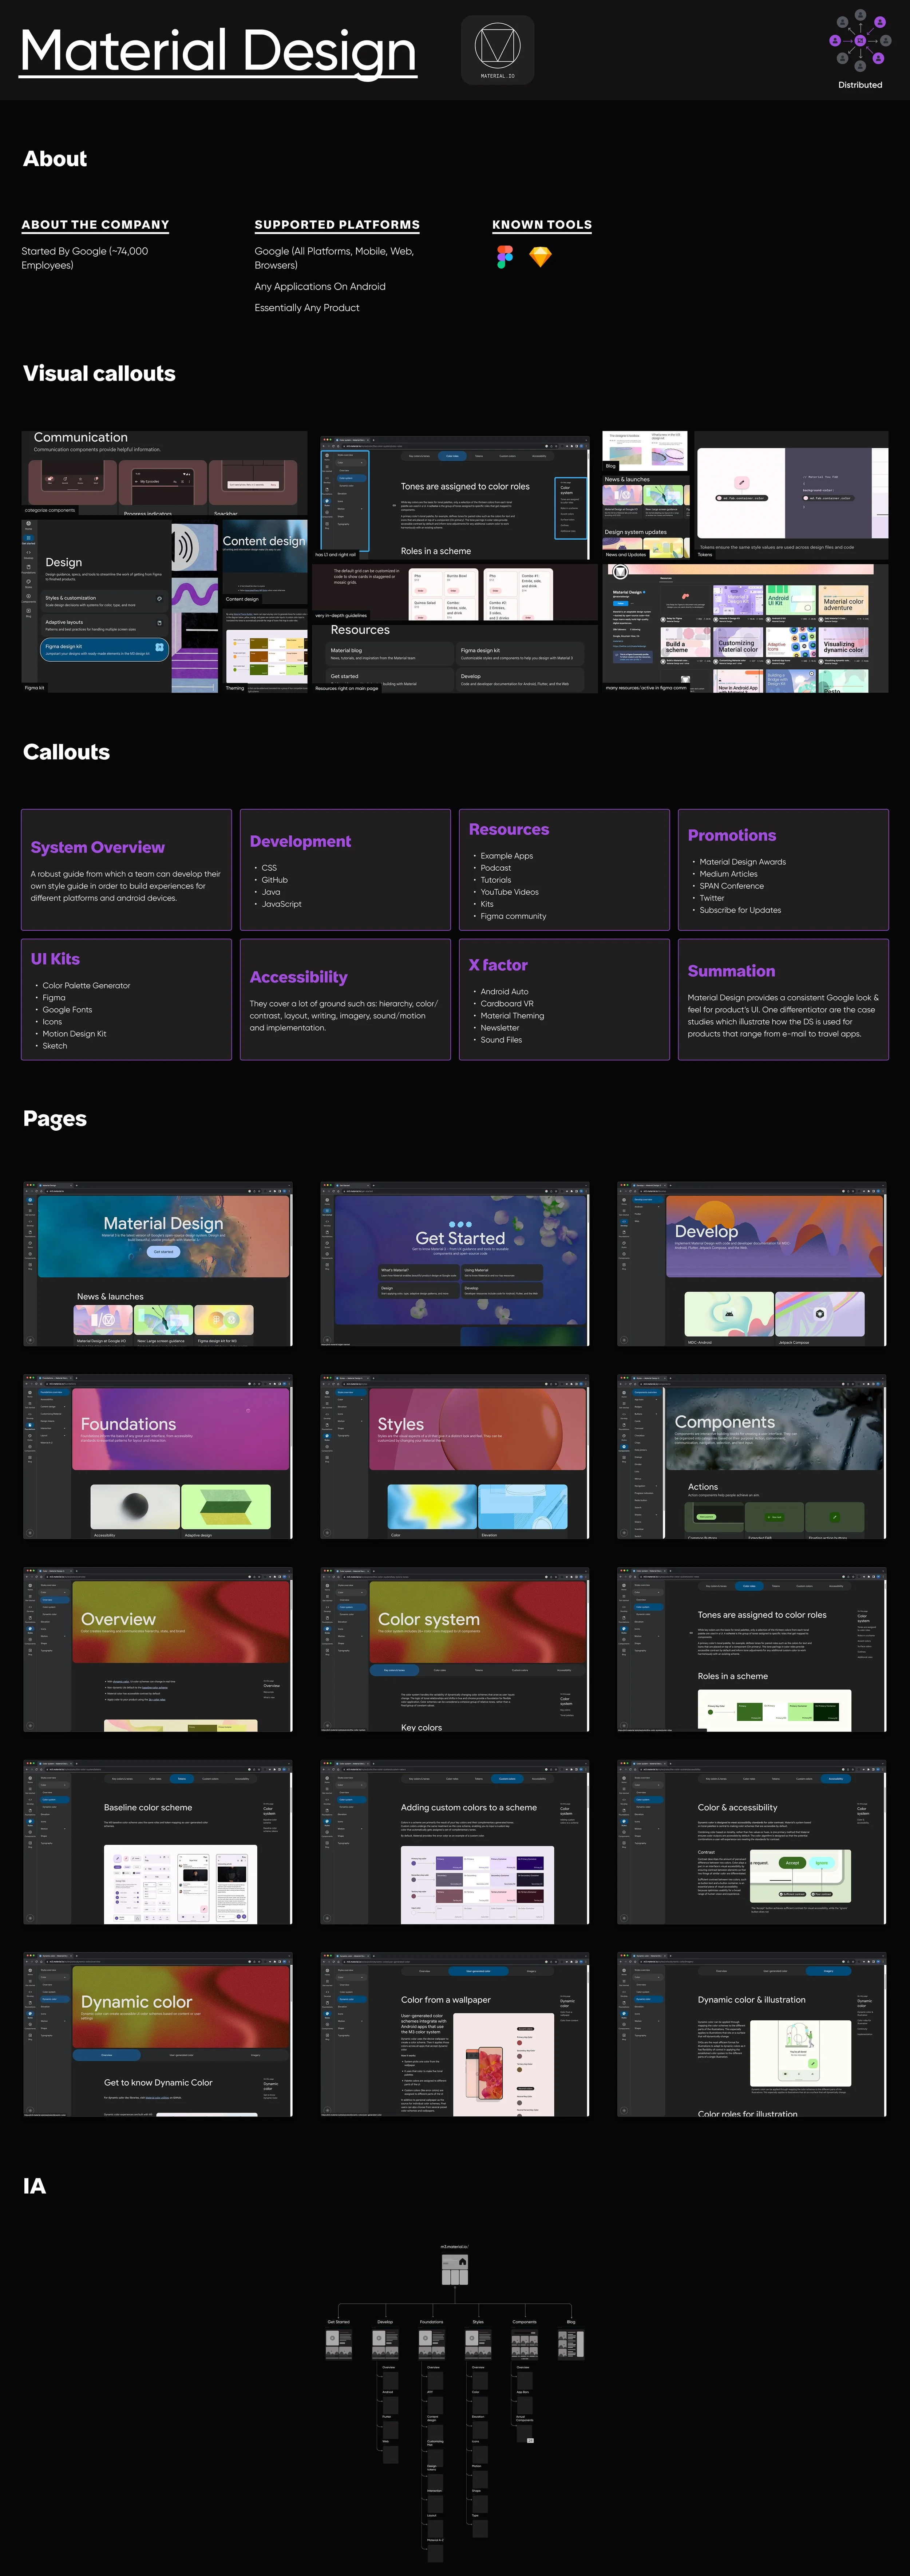
Task: Click the Known Tools heading
Action: click(x=542, y=225)
